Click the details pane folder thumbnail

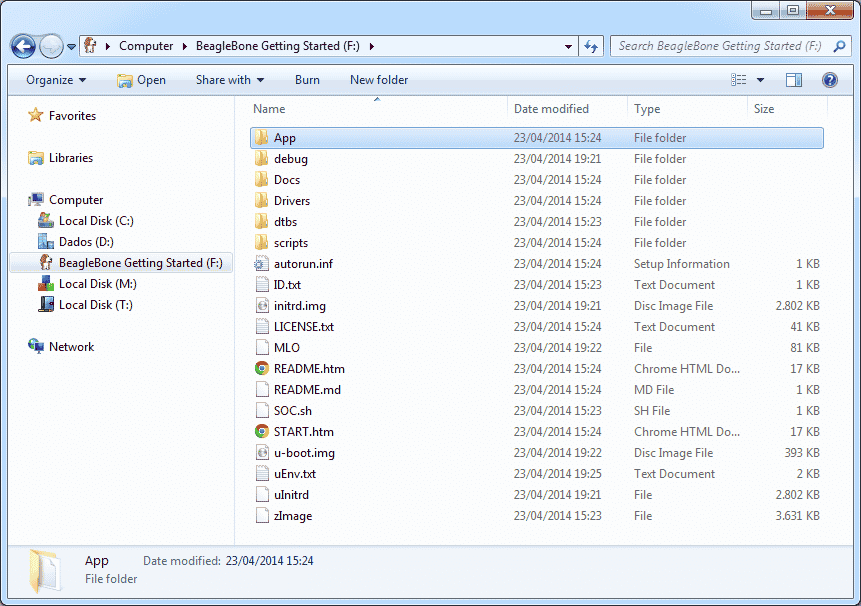[x=44, y=571]
